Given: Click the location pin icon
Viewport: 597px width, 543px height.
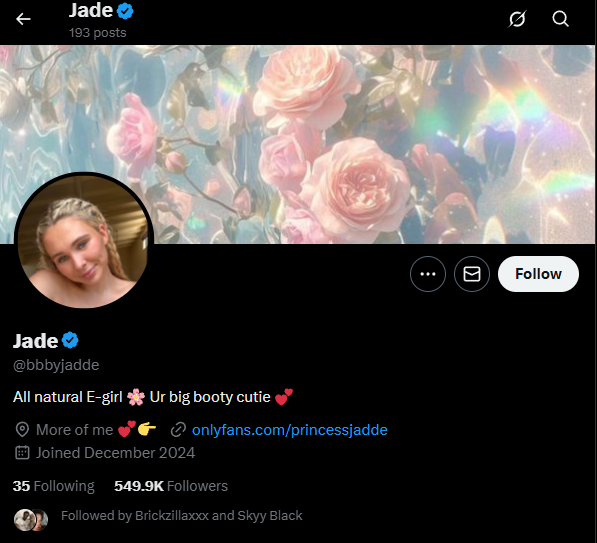Looking at the screenshot, I should coord(22,430).
